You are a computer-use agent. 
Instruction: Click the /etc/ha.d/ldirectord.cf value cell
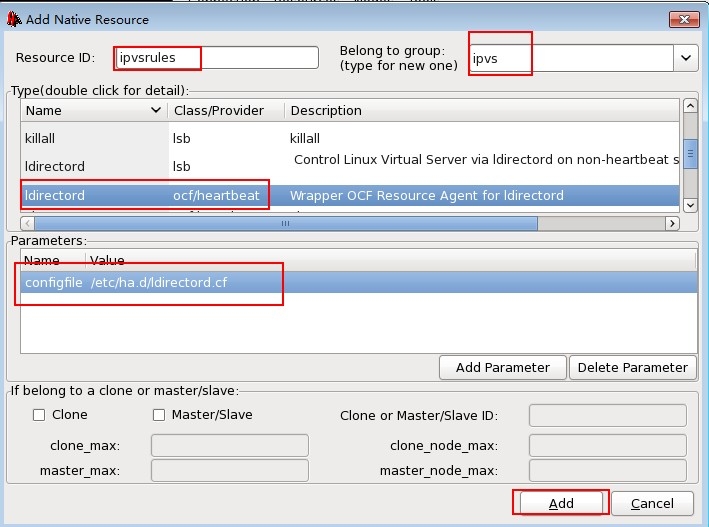click(x=159, y=282)
